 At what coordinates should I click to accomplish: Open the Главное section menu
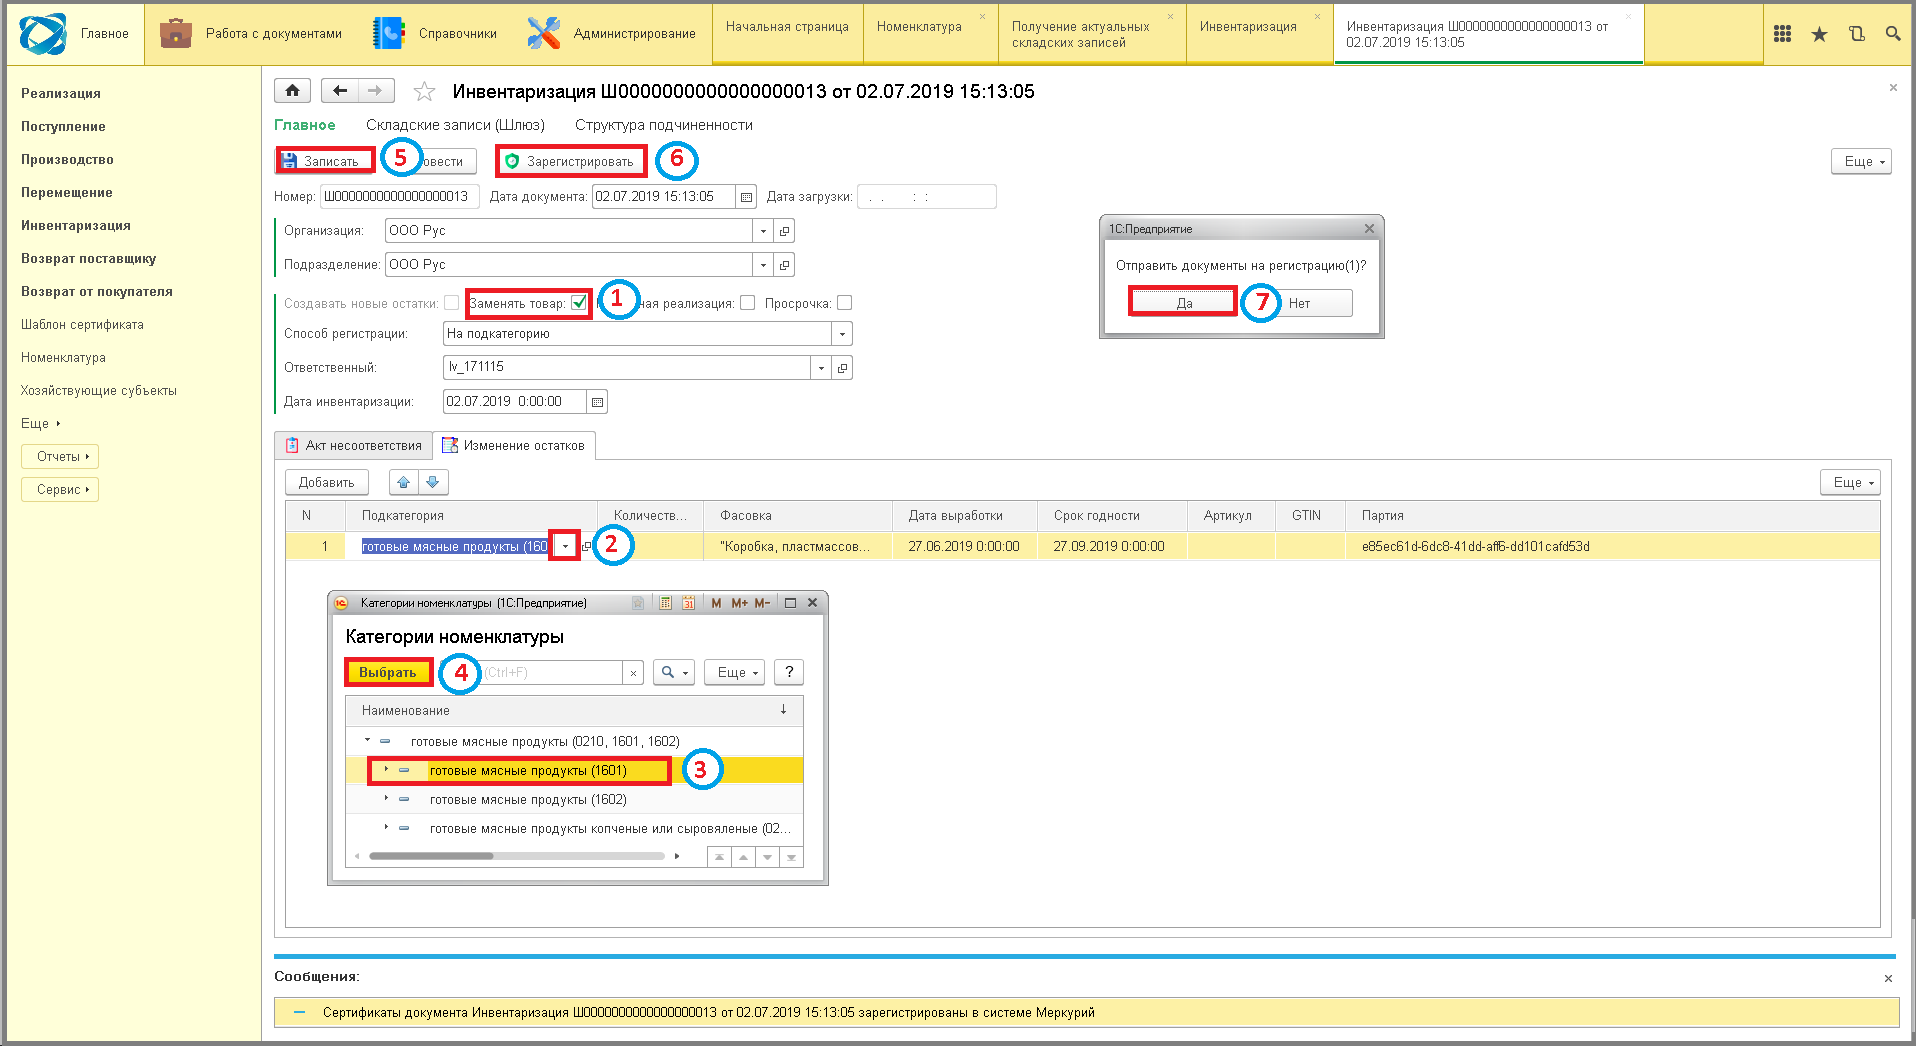(x=75, y=34)
